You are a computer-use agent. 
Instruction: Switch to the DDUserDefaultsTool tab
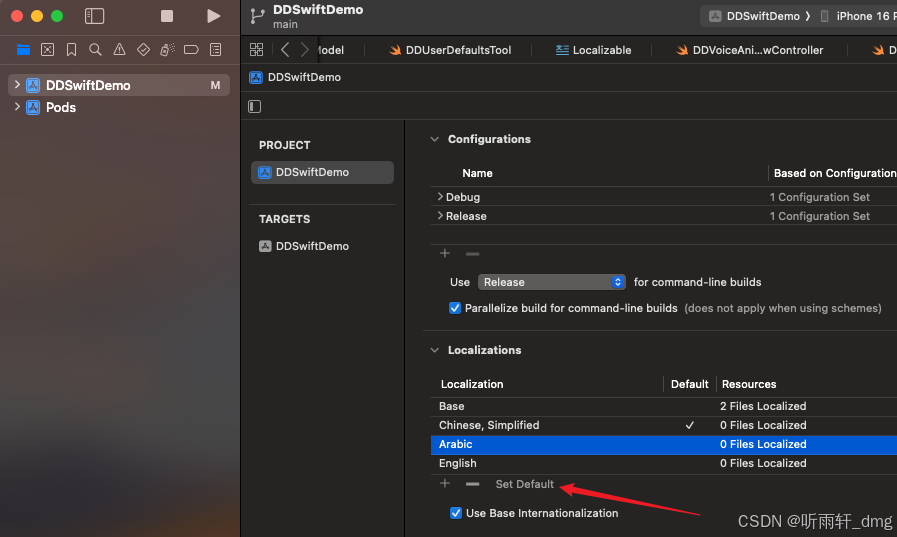tap(450, 50)
